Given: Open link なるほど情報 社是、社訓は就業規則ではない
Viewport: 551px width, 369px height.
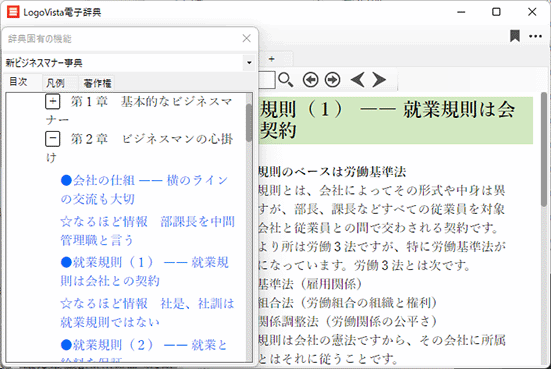Looking at the screenshot, I should 148,313.
